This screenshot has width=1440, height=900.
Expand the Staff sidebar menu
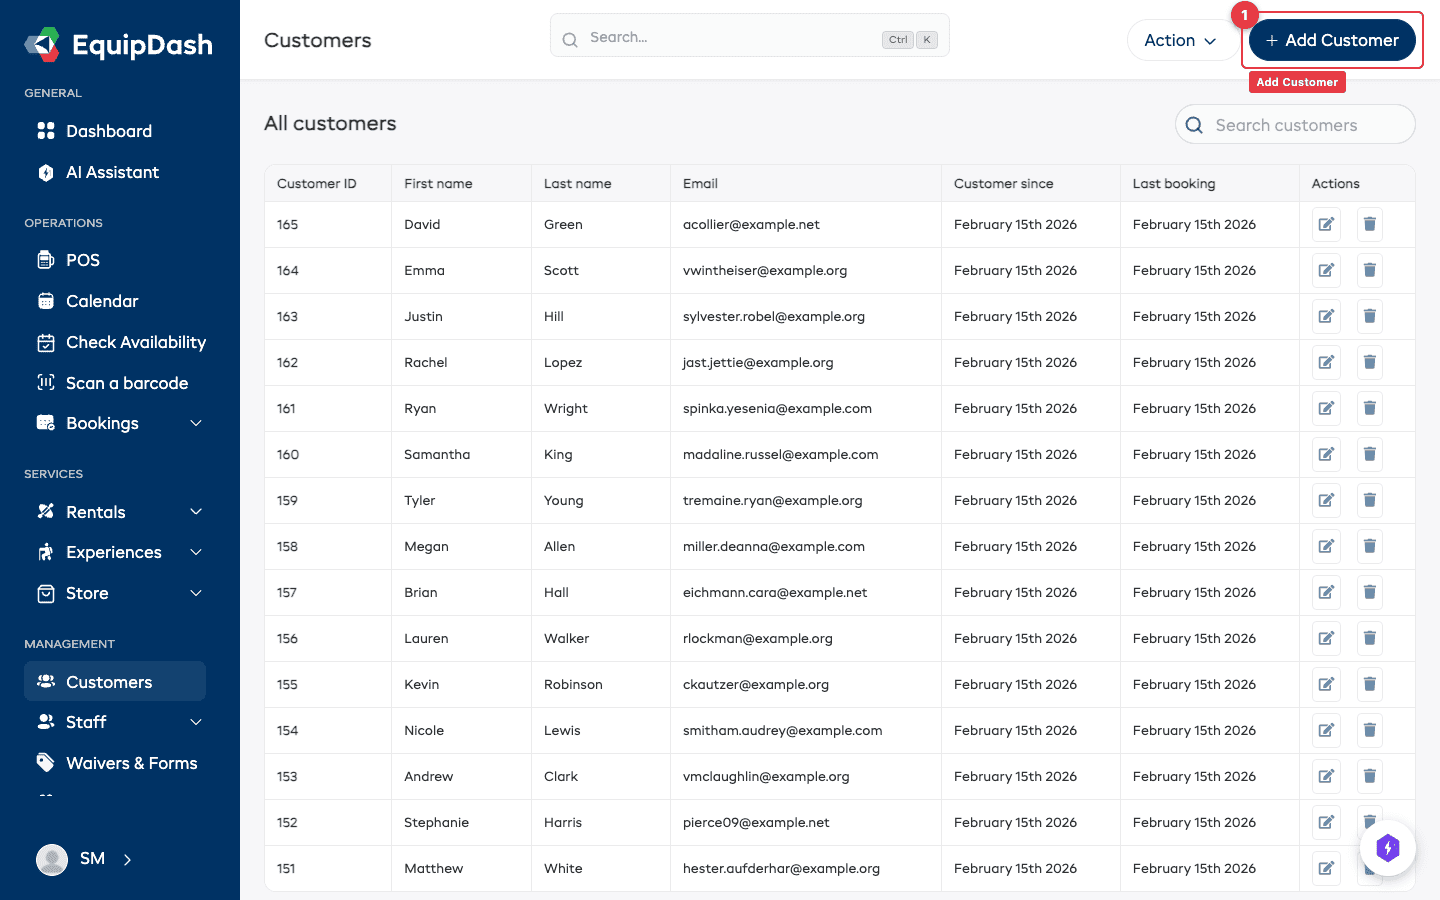tap(196, 722)
